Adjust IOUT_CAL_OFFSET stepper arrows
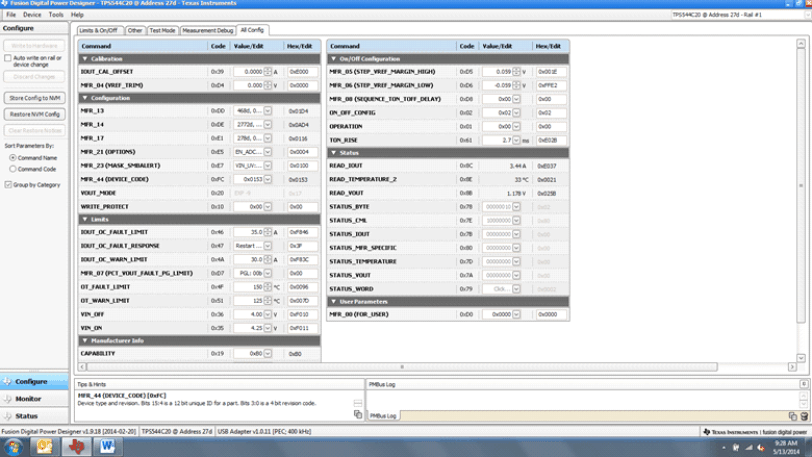This screenshot has height=457, width=812. (268, 72)
